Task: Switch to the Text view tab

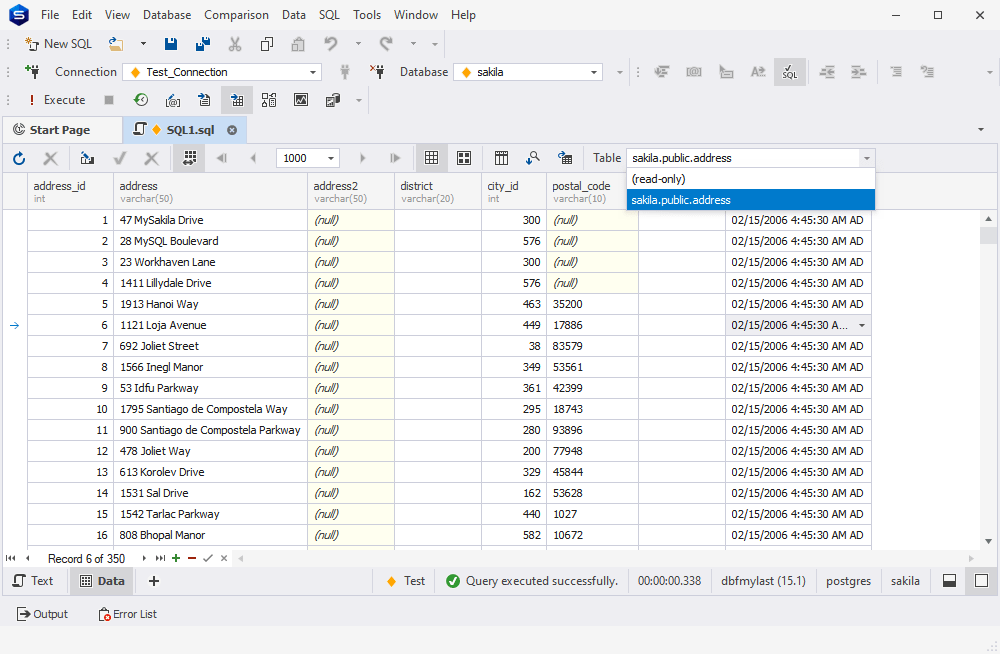Action: tap(33, 581)
